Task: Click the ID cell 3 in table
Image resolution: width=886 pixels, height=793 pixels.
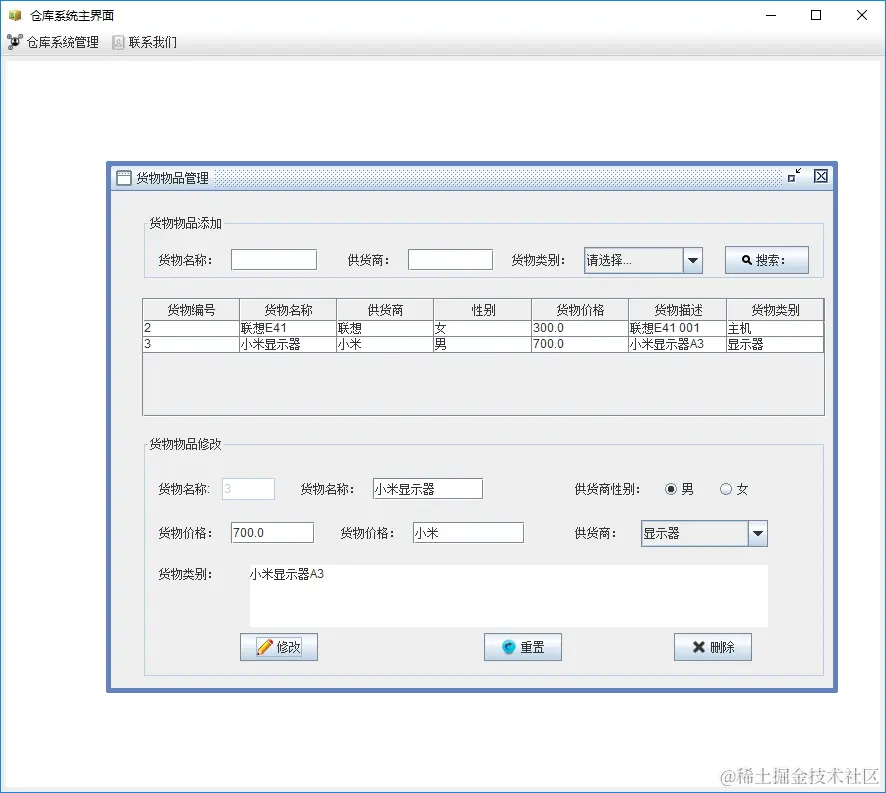Action: point(191,344)
